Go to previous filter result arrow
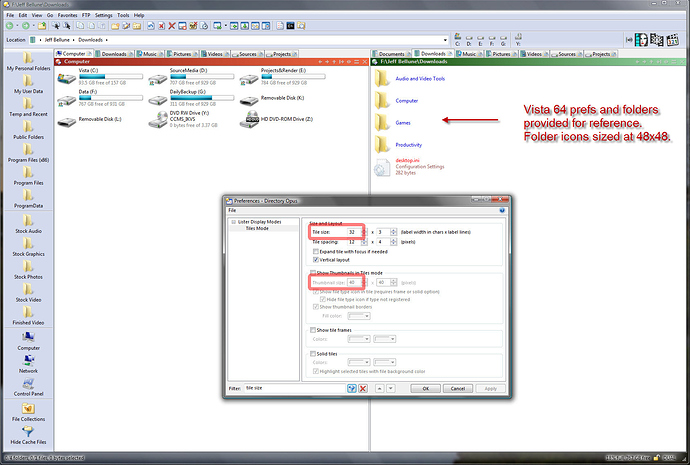 379,388
